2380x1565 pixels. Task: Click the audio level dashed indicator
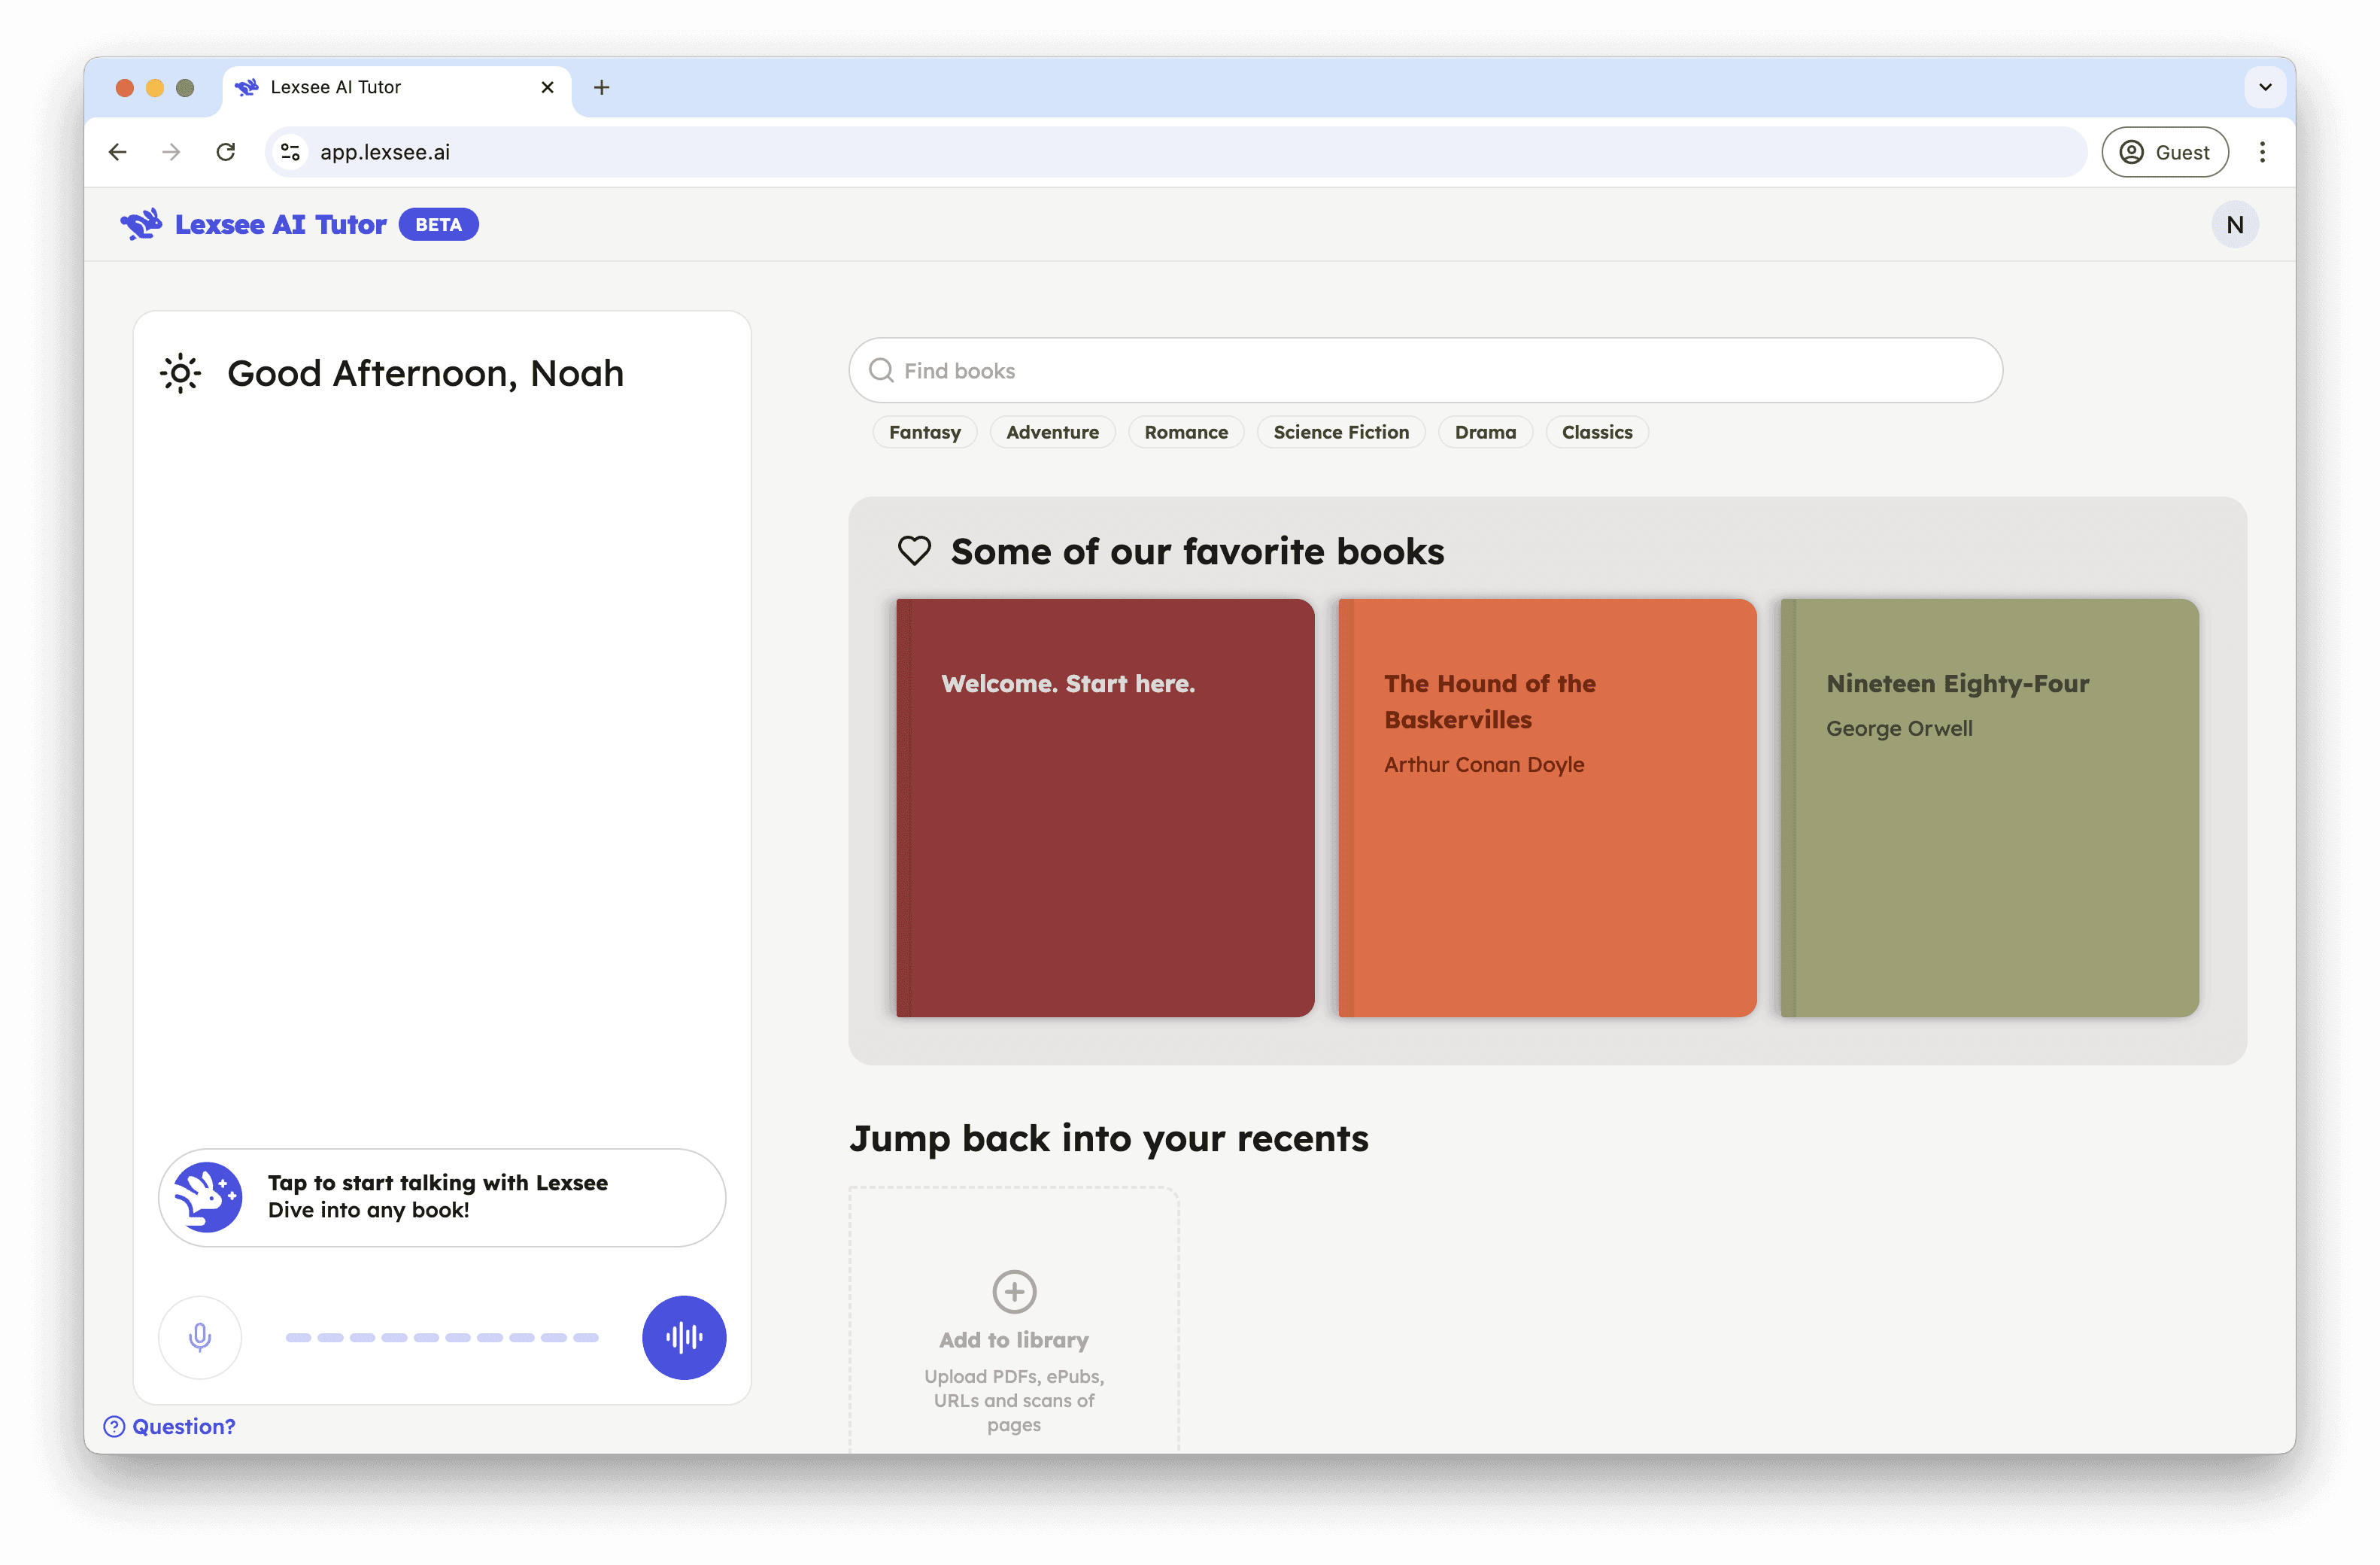click(x=441, y=1337)
